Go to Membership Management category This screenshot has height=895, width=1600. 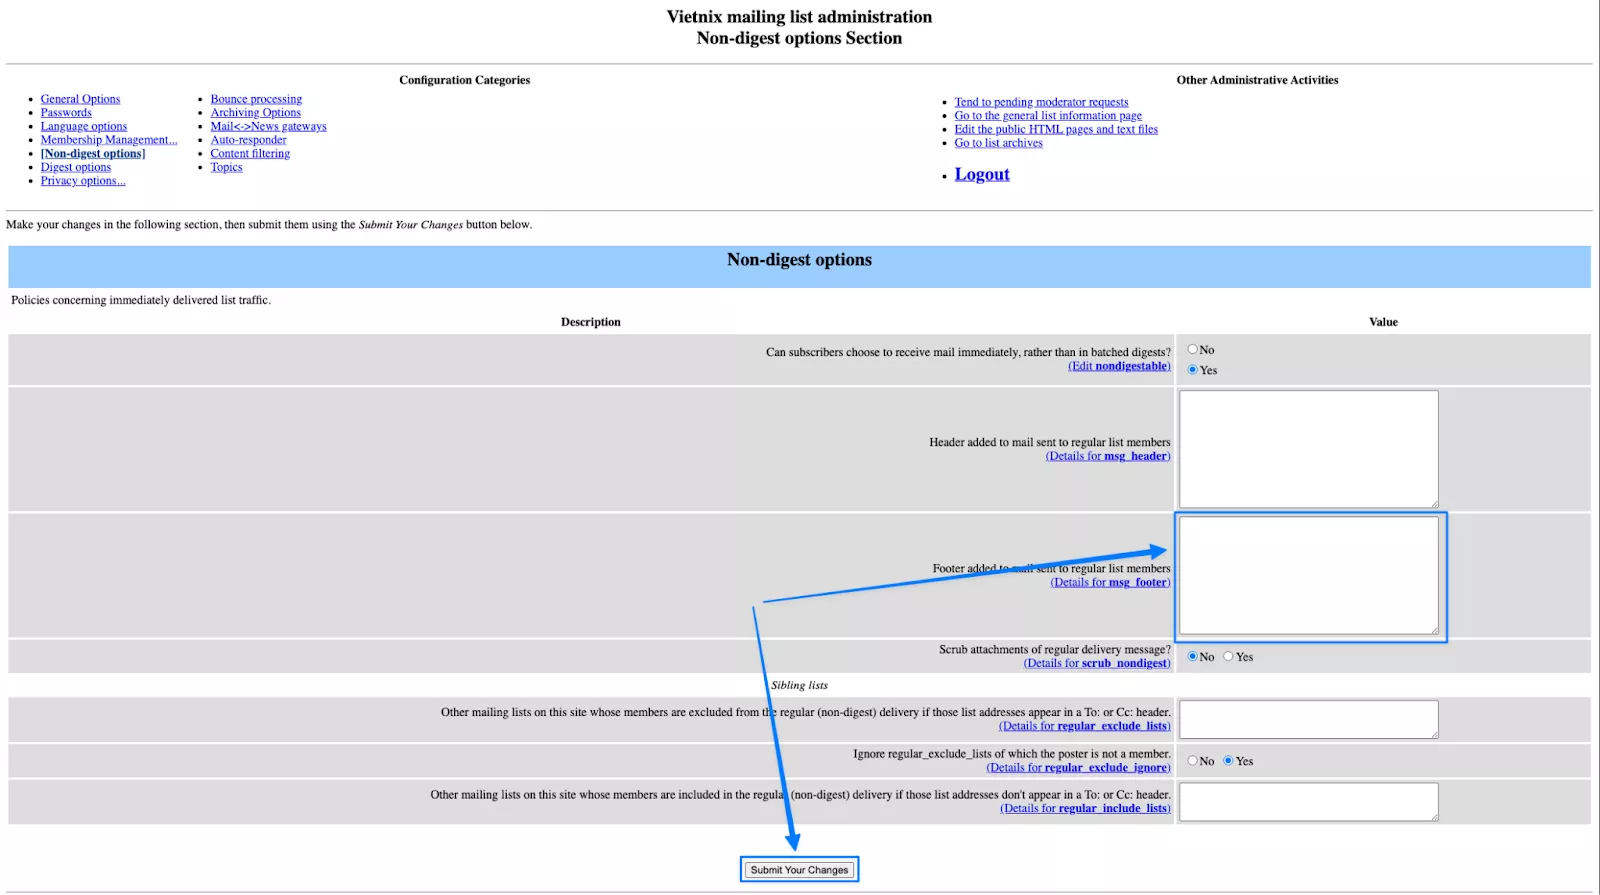108,140
